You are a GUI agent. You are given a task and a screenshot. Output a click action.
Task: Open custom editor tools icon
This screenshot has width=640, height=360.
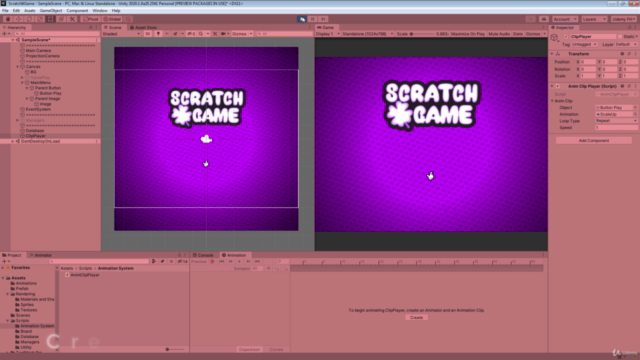(72, 19)
